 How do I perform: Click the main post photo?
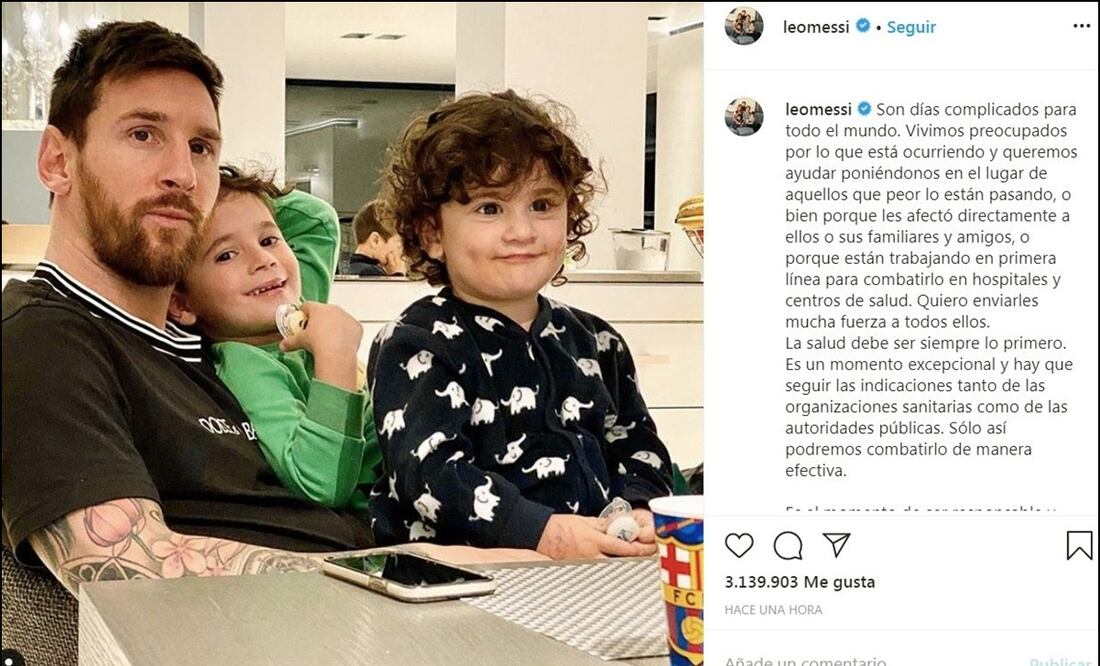[x=352, y=333]
